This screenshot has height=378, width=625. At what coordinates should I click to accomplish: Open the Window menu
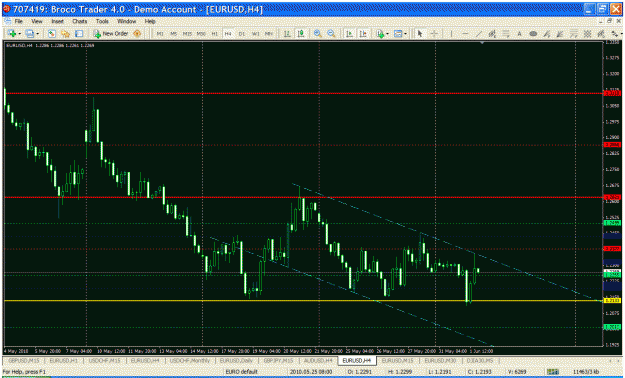click(x=126, y=21)
